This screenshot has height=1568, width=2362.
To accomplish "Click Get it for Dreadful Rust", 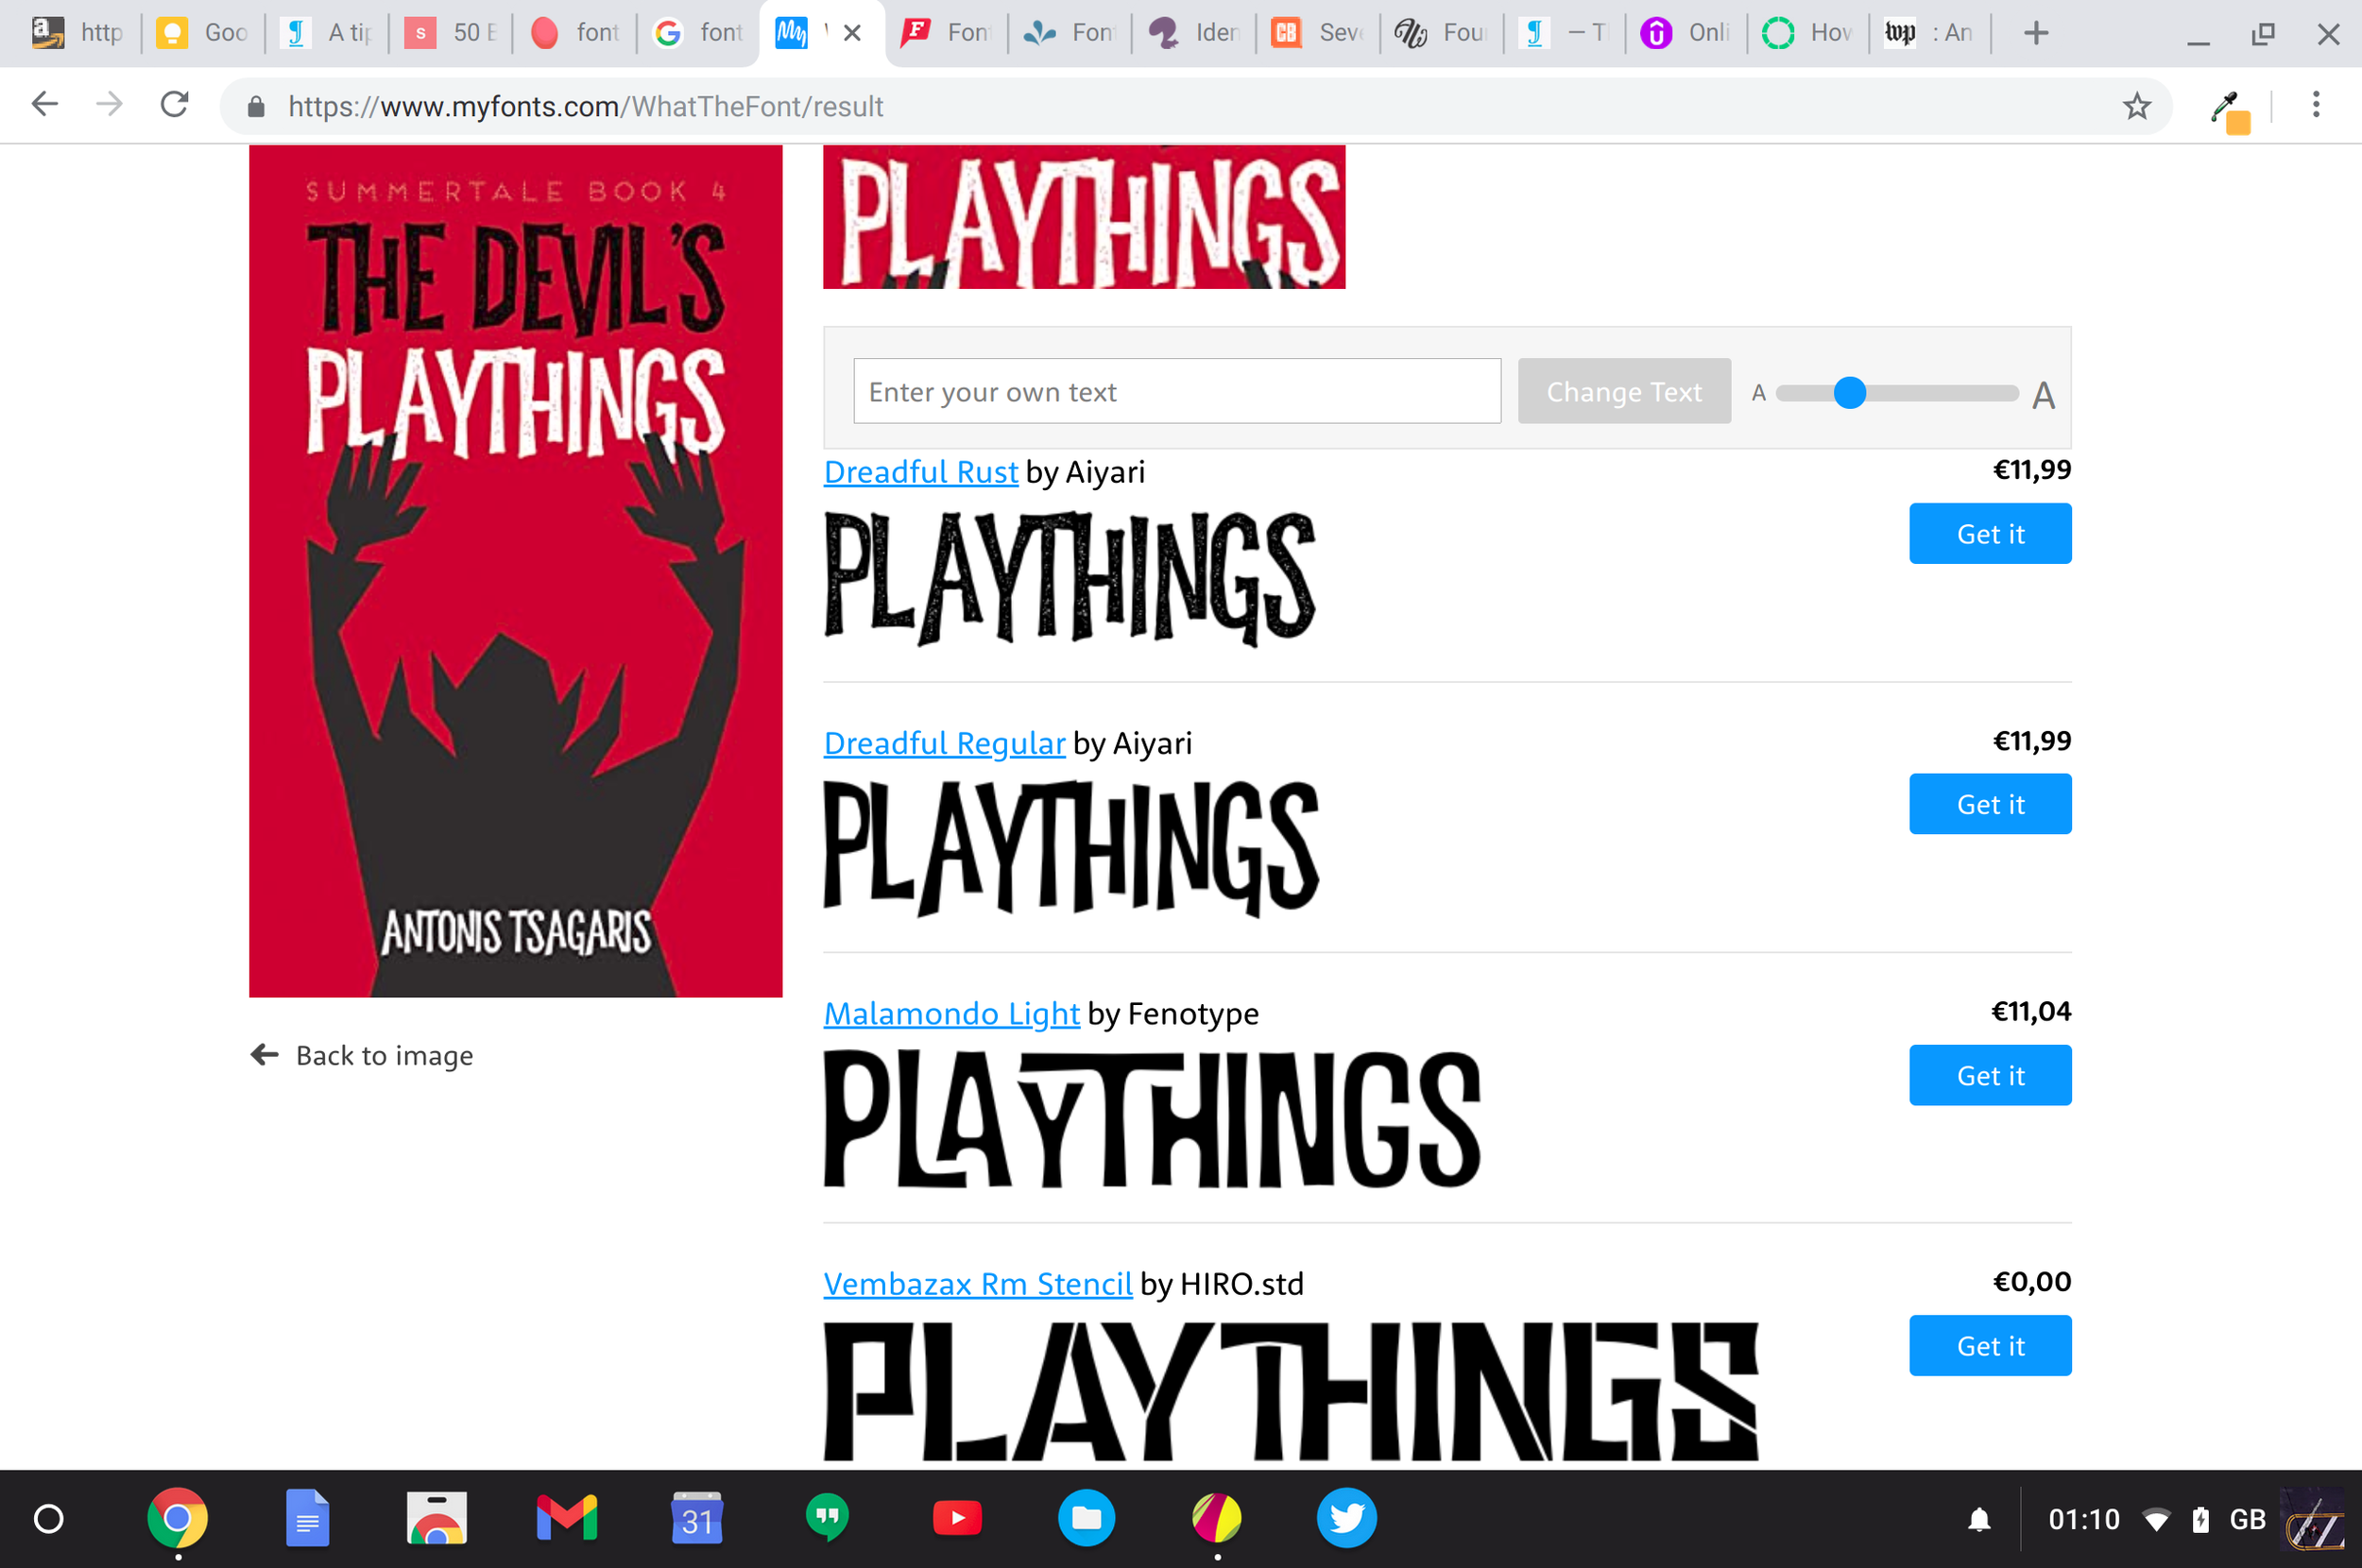I will pyautogui.click(x=1990, y=534).
